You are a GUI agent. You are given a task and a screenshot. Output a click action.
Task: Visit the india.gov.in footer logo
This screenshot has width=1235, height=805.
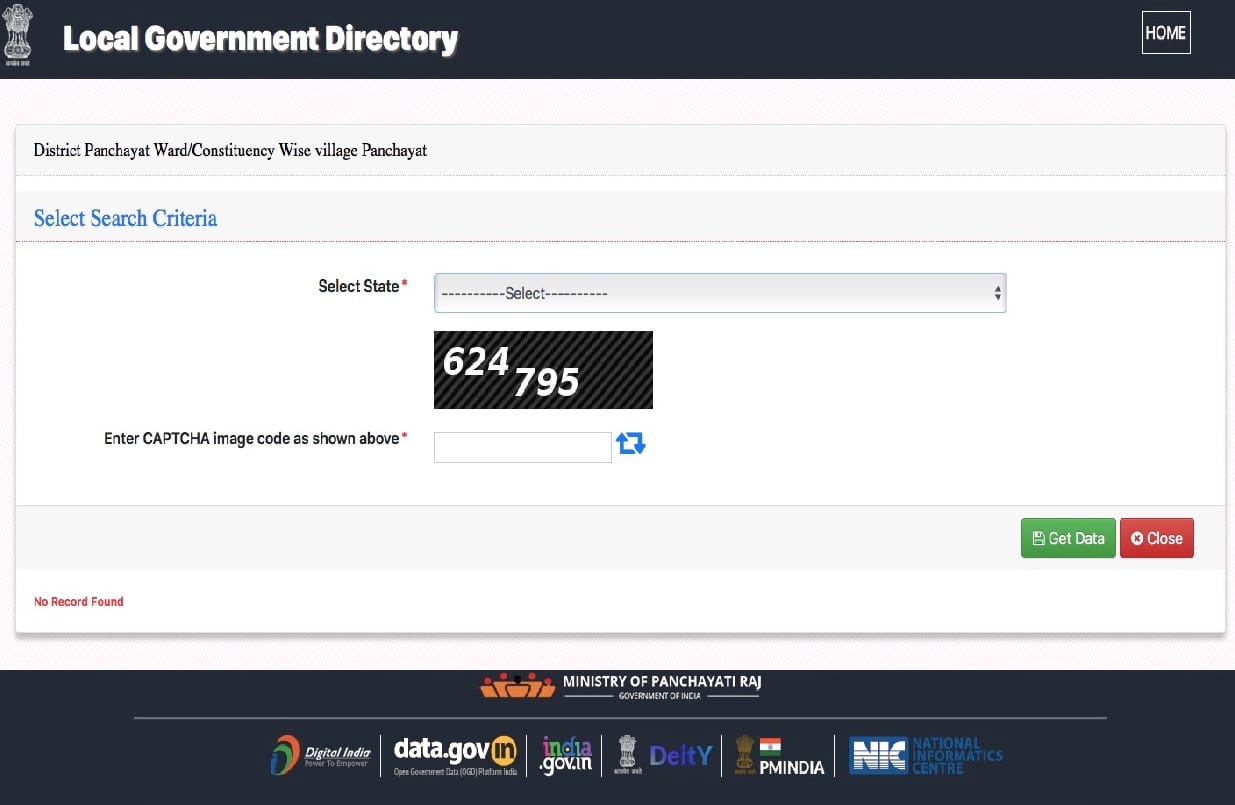(x=566, y=755)
